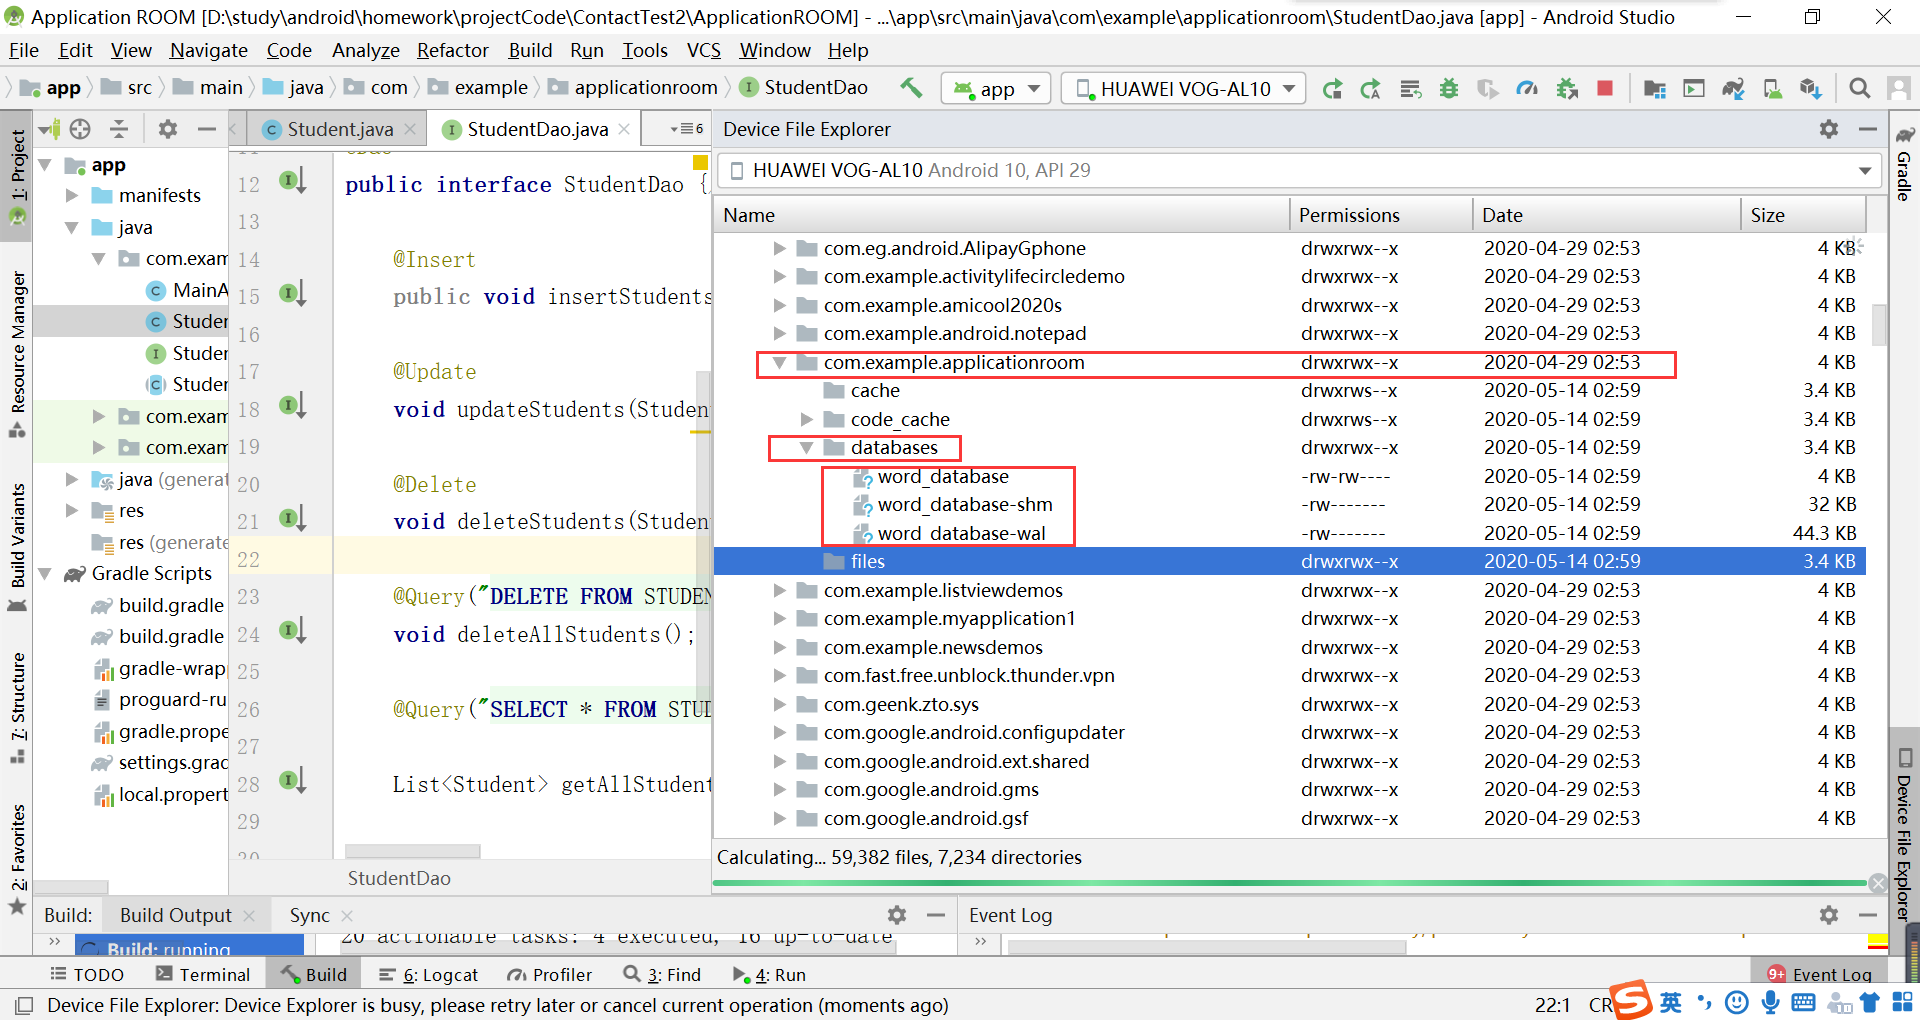Click the gutter implementation icon on line 15
Viewport: 1920px width, 1020px height.
292,294
